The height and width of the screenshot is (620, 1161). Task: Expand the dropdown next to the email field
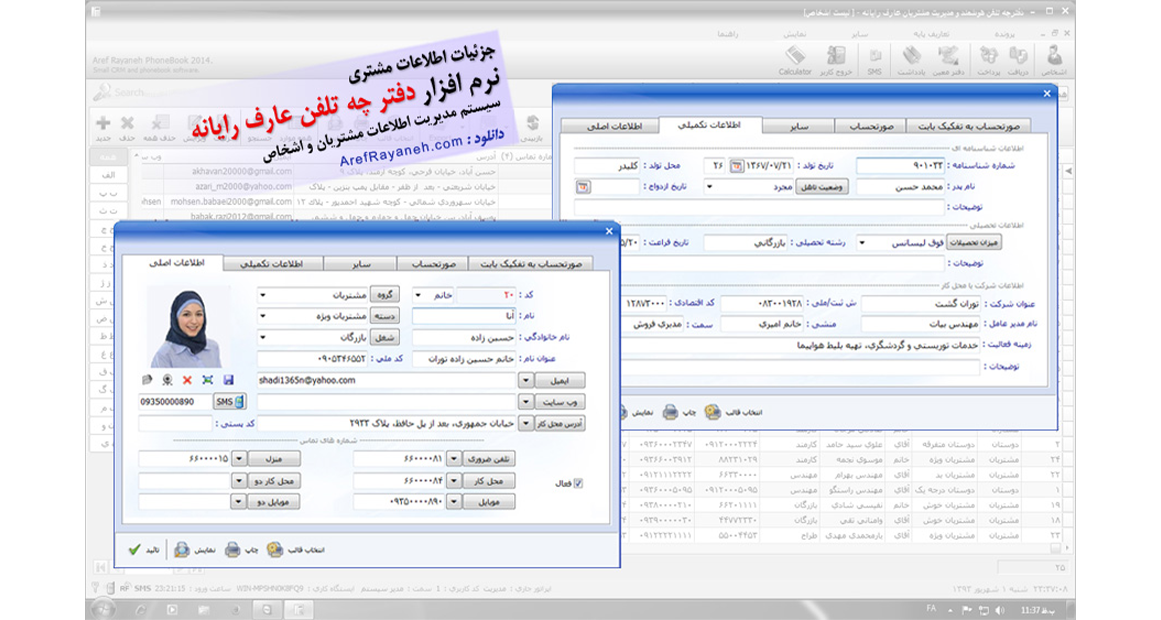[525, 379]
